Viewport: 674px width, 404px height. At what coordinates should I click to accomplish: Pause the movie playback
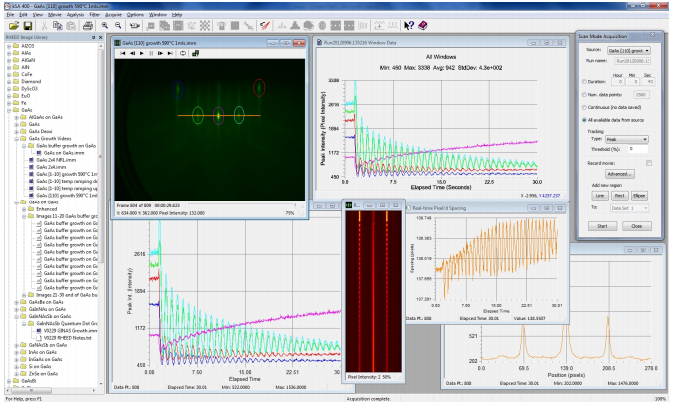[x=151, y=53]
